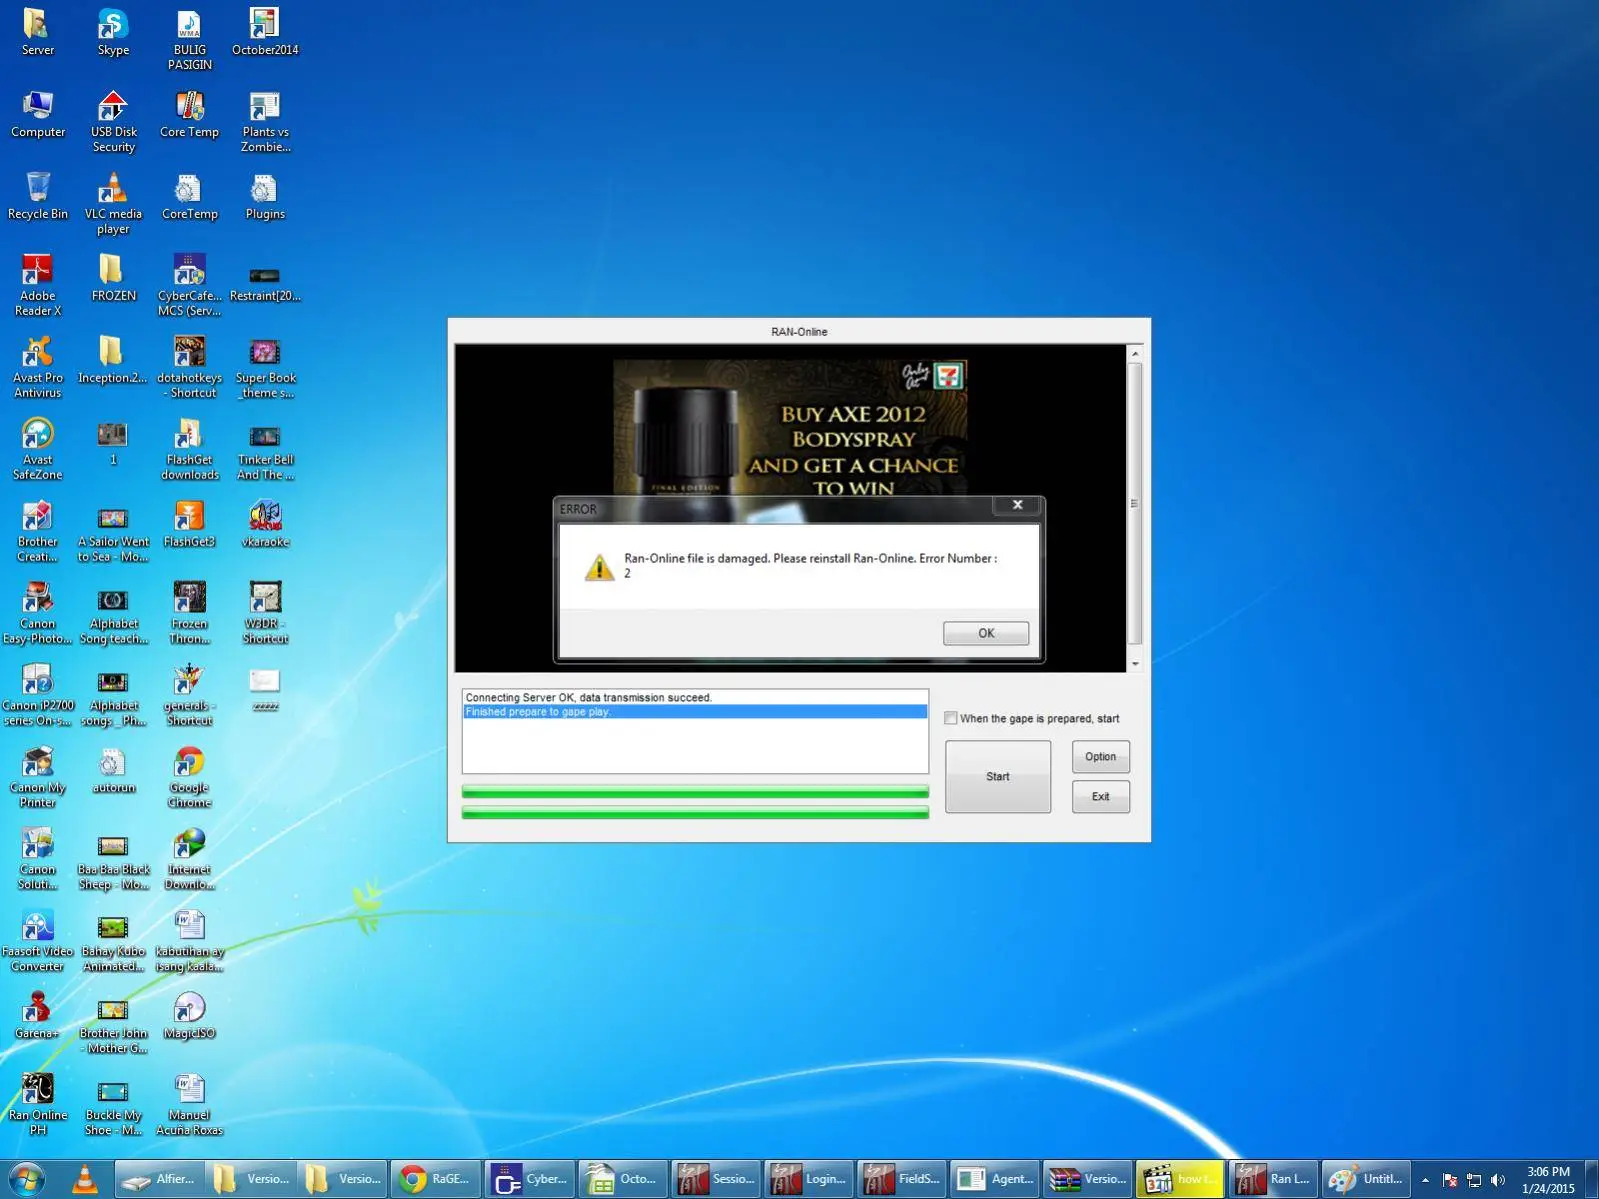Switch to the Ran L... taskbar window
This screenshot has height=1199, width=1599.
click(x=1273, y=1179)
